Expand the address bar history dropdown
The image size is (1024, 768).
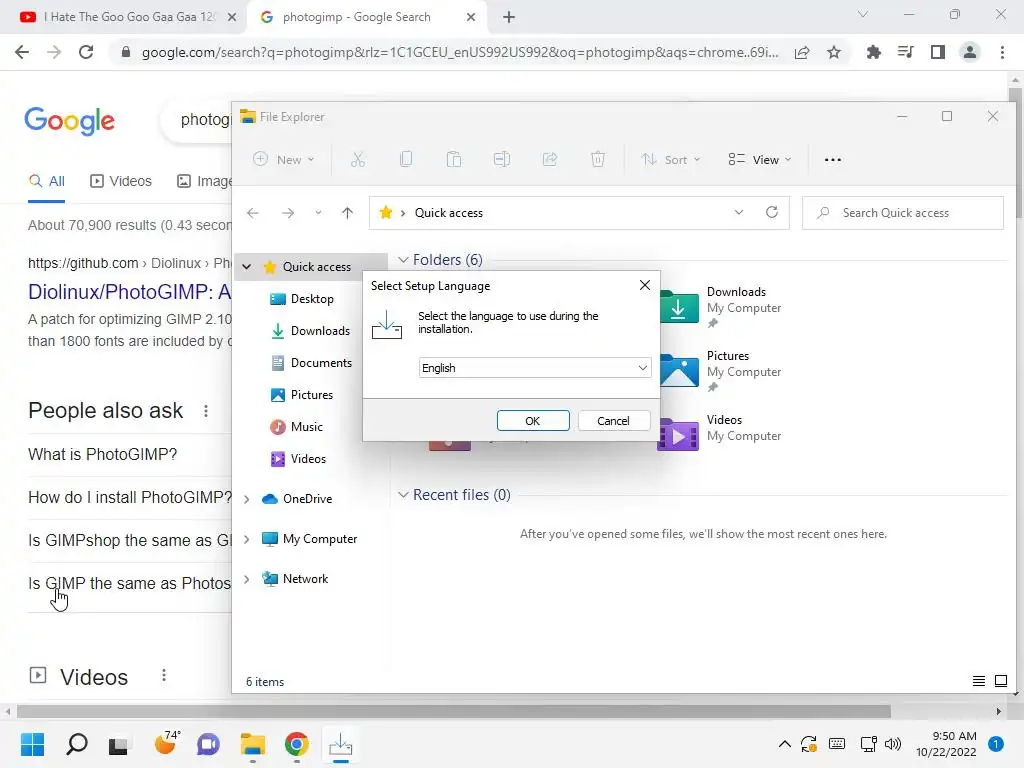coord(739,212)
